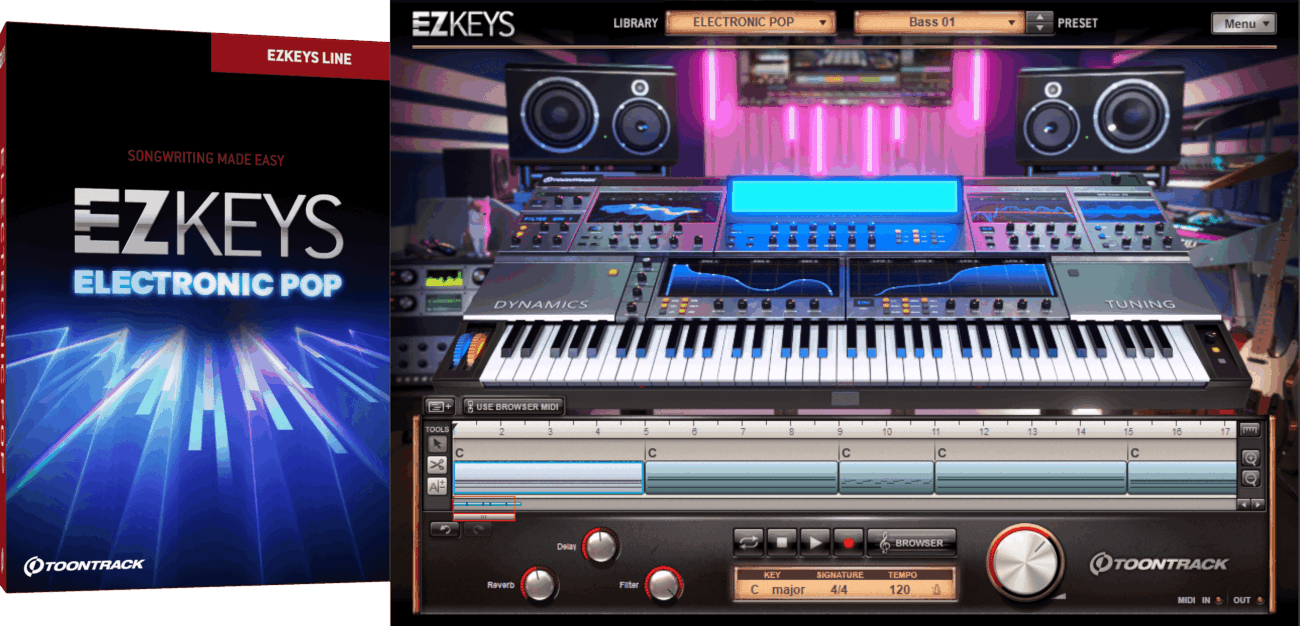This screenshot has width=1300, height=626.
Task: Adjust the Delay knob
Action: pyautogui.click(x=600, y=546)
